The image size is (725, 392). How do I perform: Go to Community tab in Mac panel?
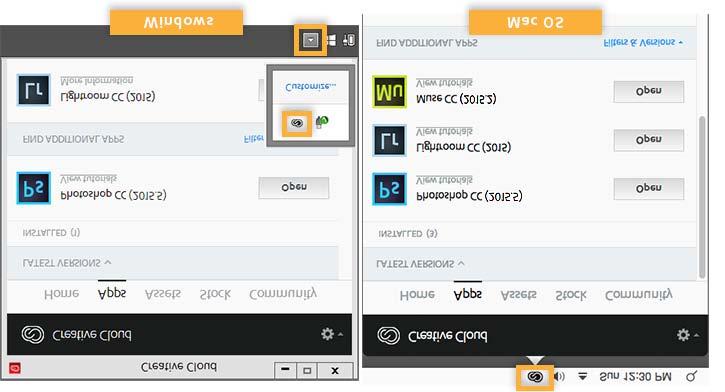pyautogui.click(x=638, y=295)
